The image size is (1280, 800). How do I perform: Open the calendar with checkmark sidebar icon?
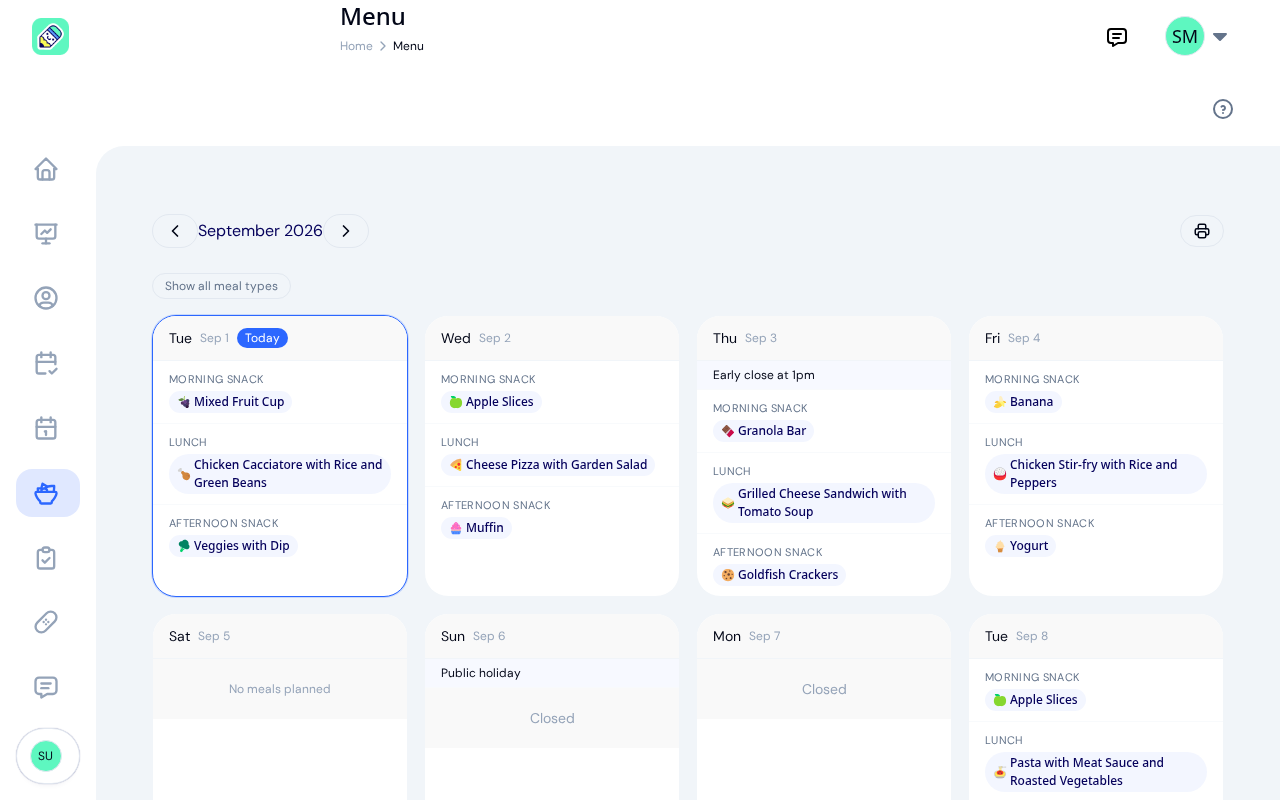[46, 363]
